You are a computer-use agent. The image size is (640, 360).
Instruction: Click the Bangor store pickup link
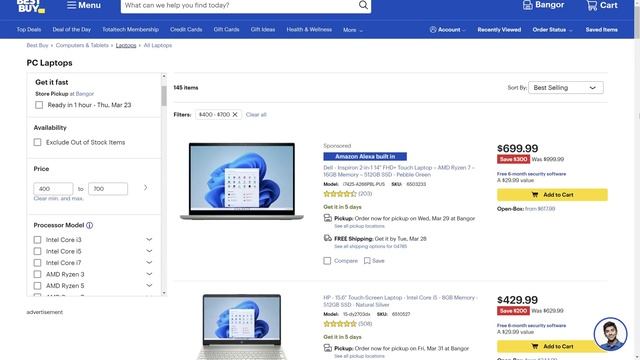pos(85,94)
